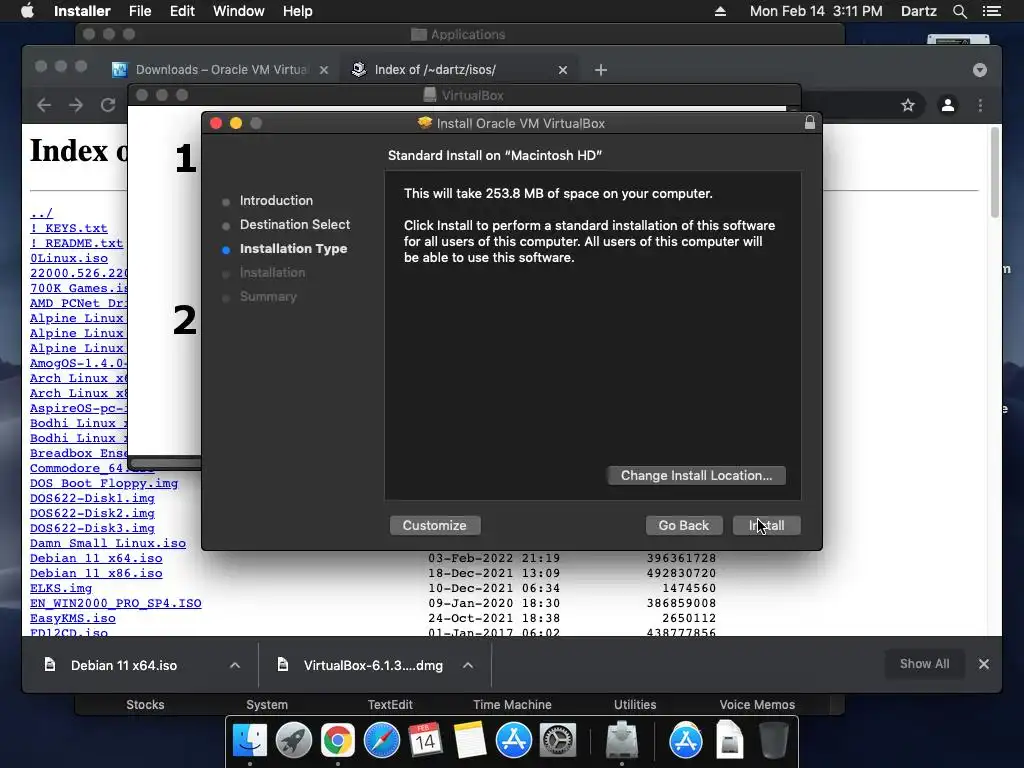Bookmark this page with star icon
This screenshot has width=1024, height=768.
(x=908, y=105)
